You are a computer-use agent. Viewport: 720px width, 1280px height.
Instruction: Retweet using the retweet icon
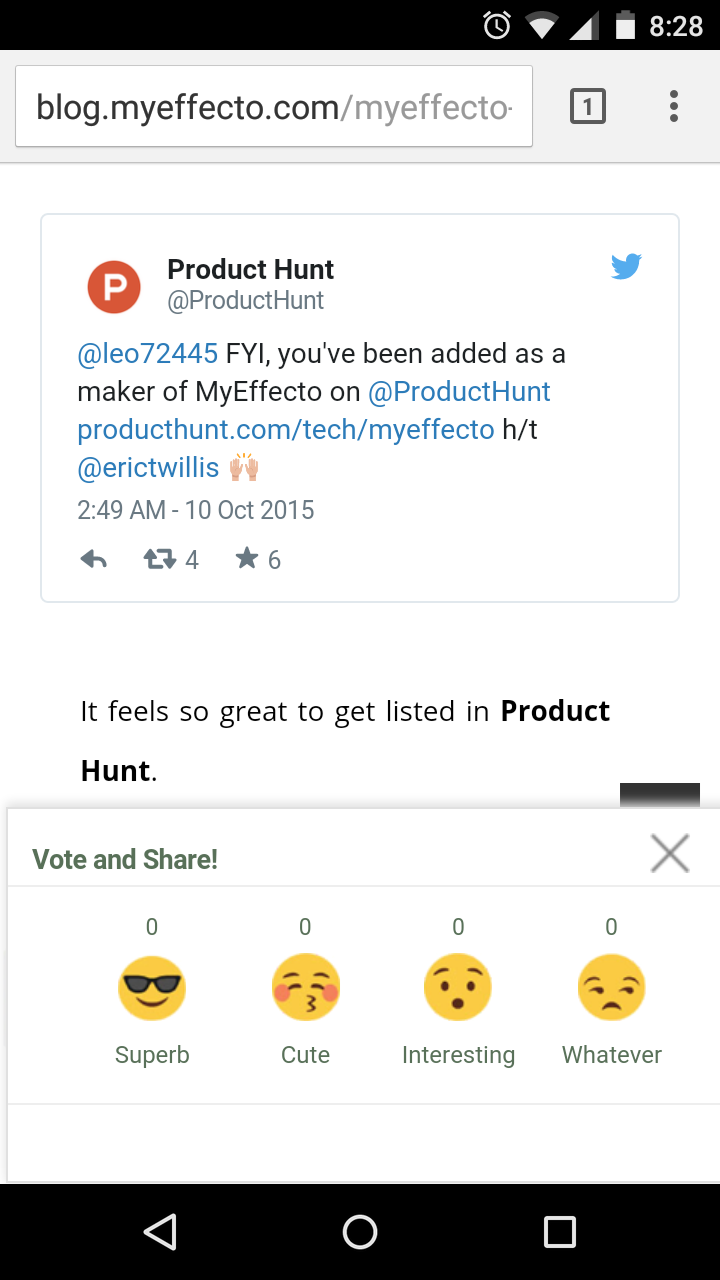160,559
